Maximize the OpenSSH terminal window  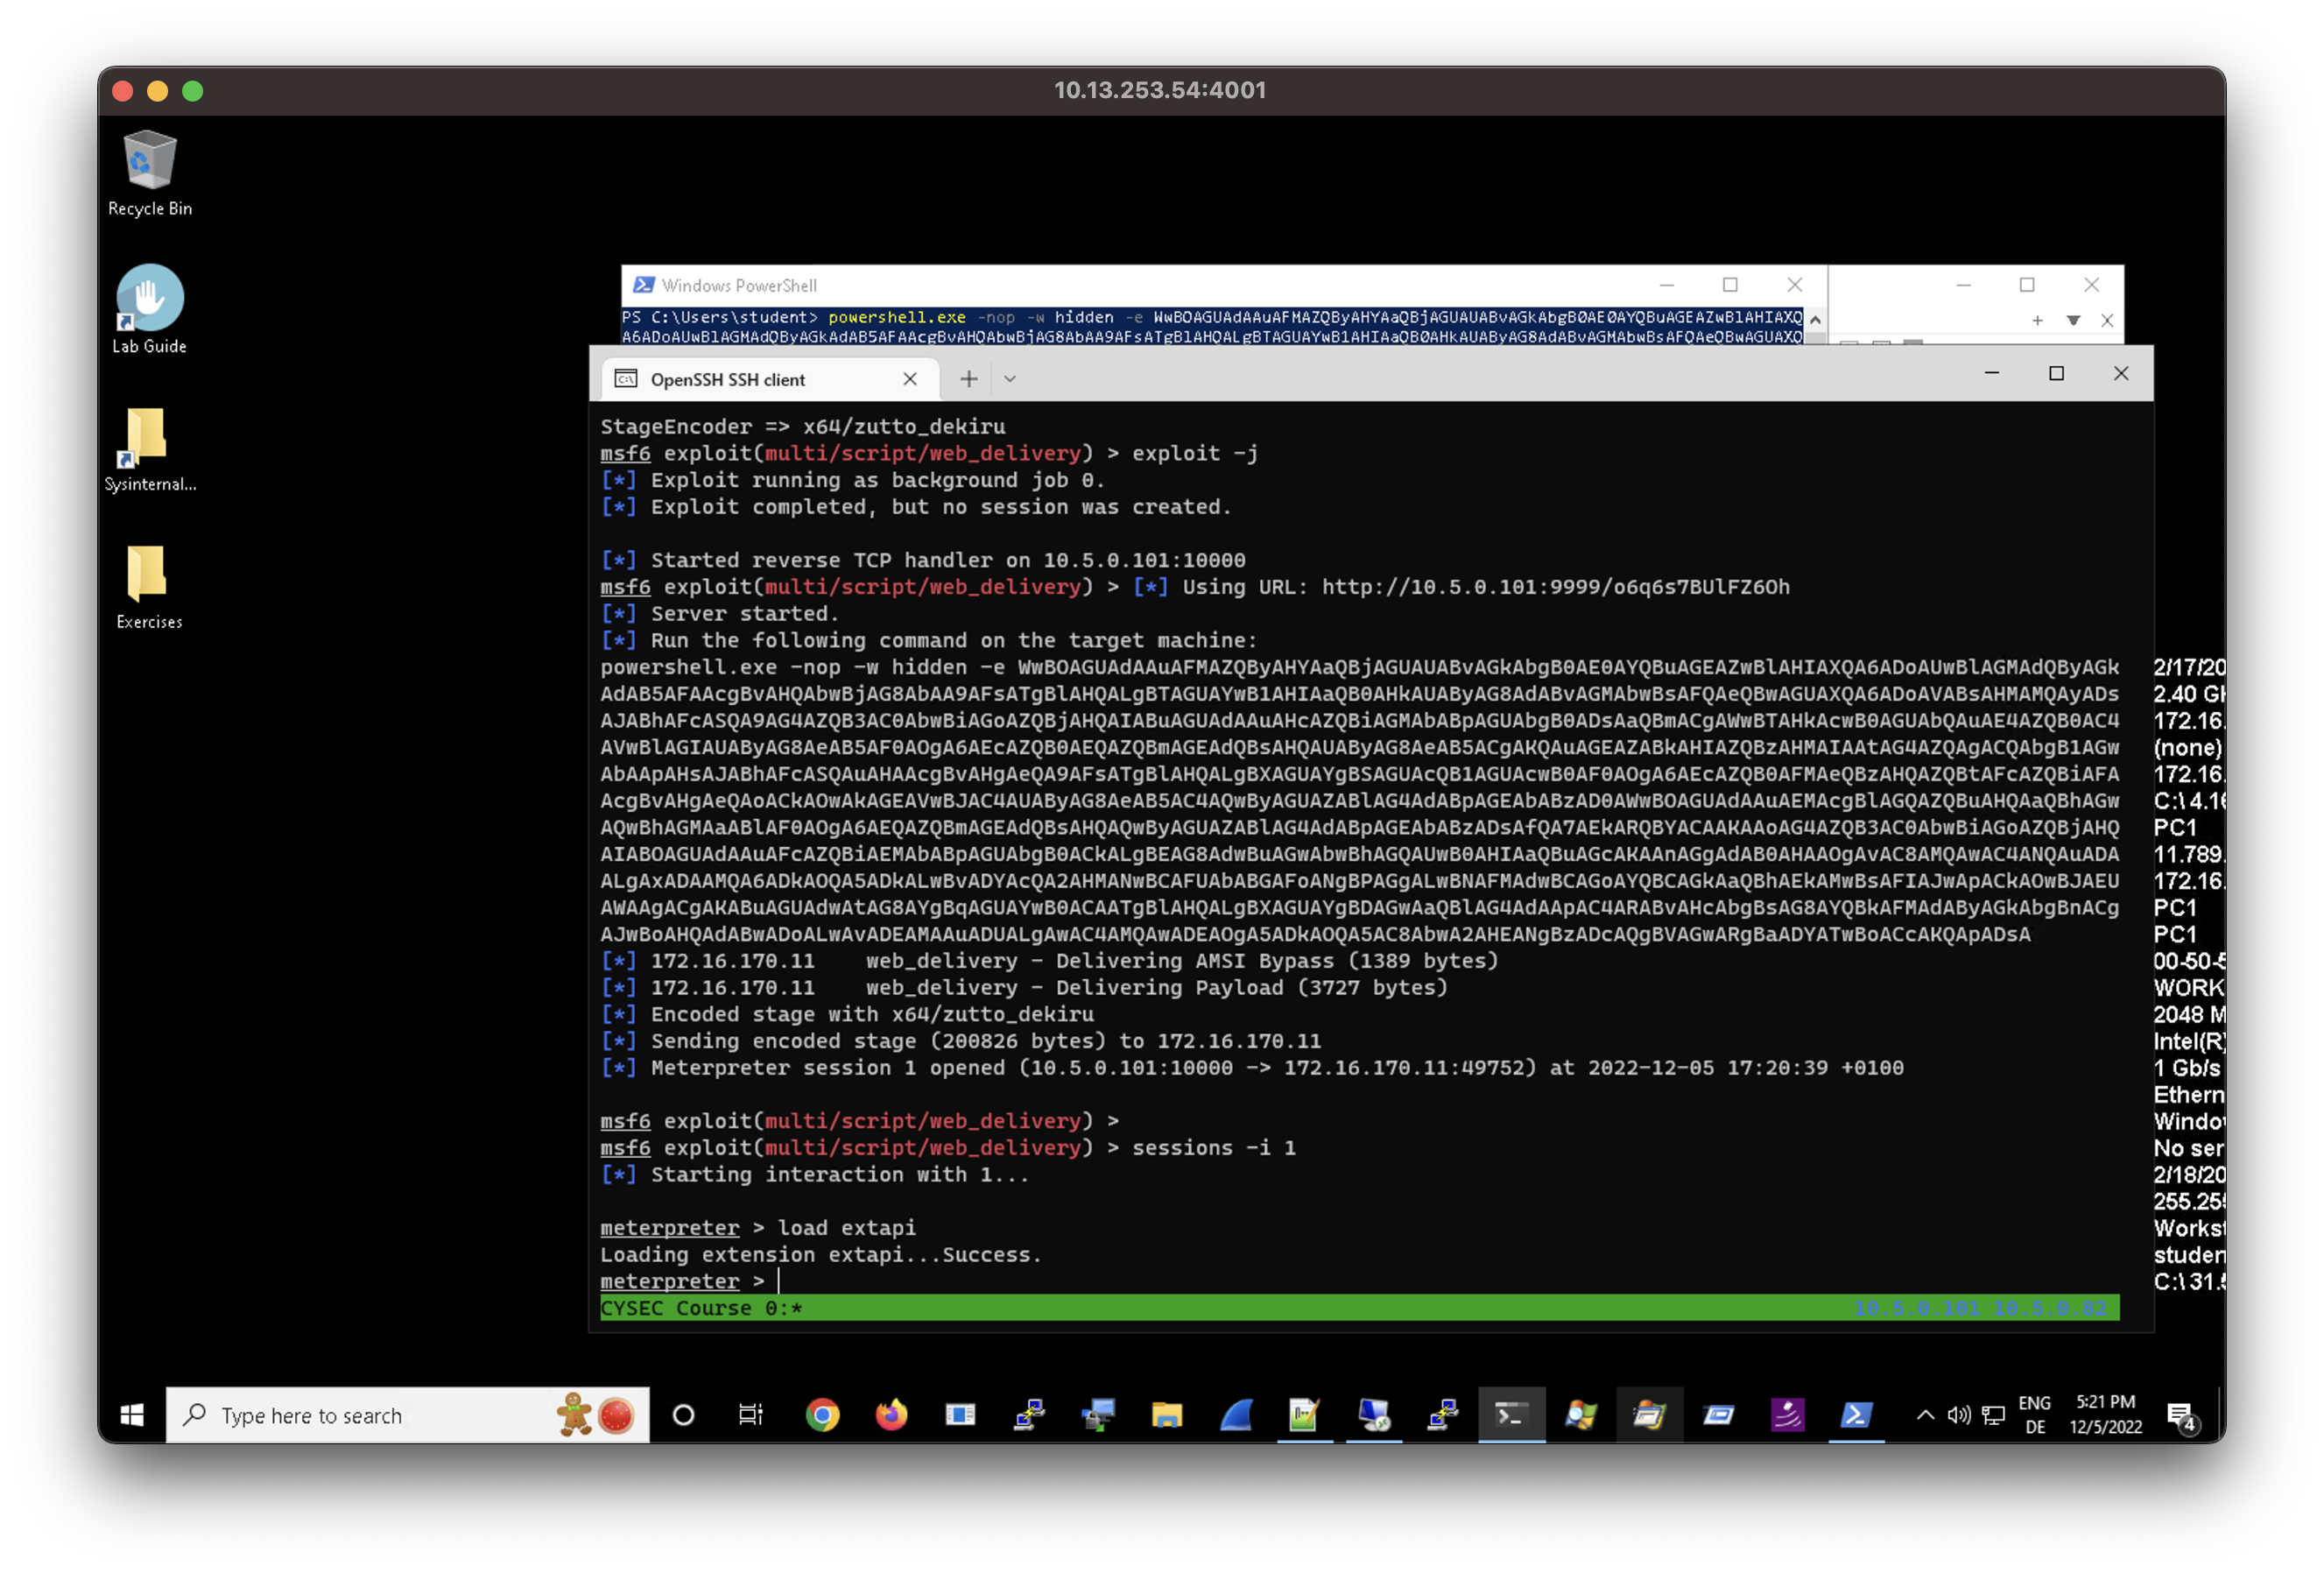coord(2056,373)
